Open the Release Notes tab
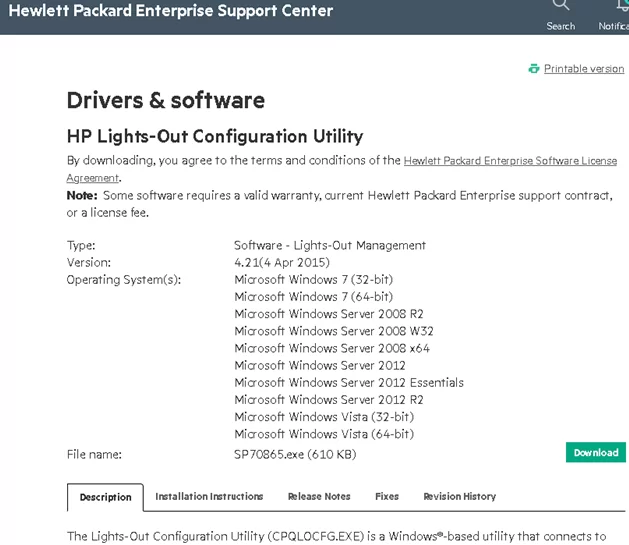The height and width of the screenshot is (545, 629). (x=319, y=496)
